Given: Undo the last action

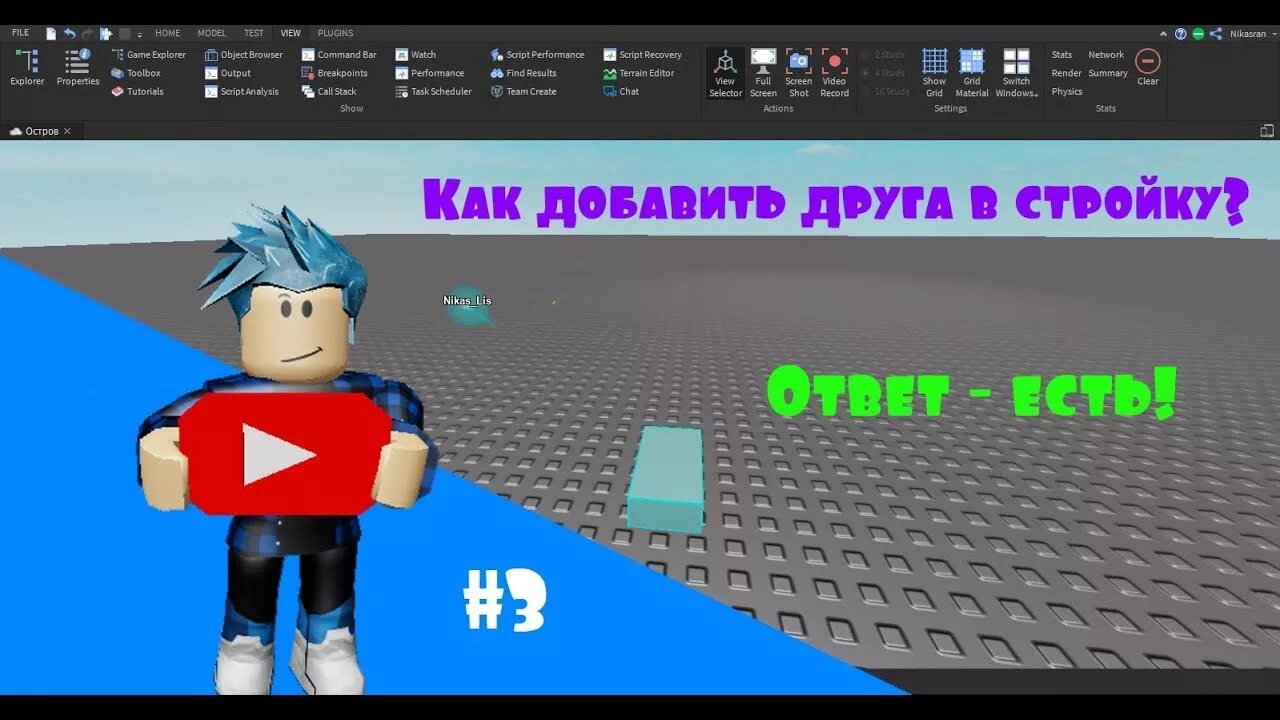Looking at the screenshot, I should coord(69,33).
